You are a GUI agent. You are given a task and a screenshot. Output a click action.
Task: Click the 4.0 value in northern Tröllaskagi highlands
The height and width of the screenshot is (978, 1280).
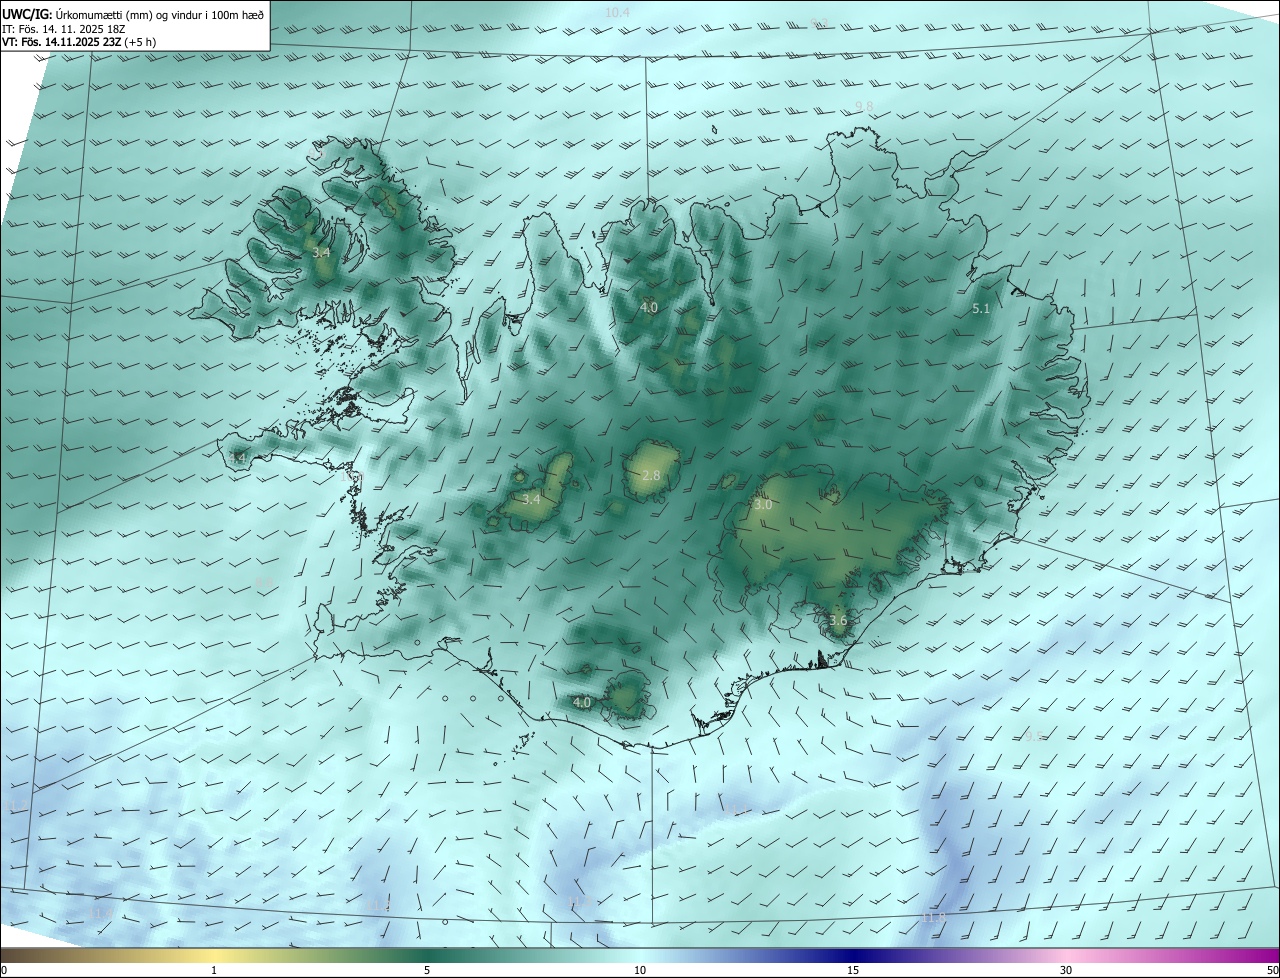[x=649, y=307]
